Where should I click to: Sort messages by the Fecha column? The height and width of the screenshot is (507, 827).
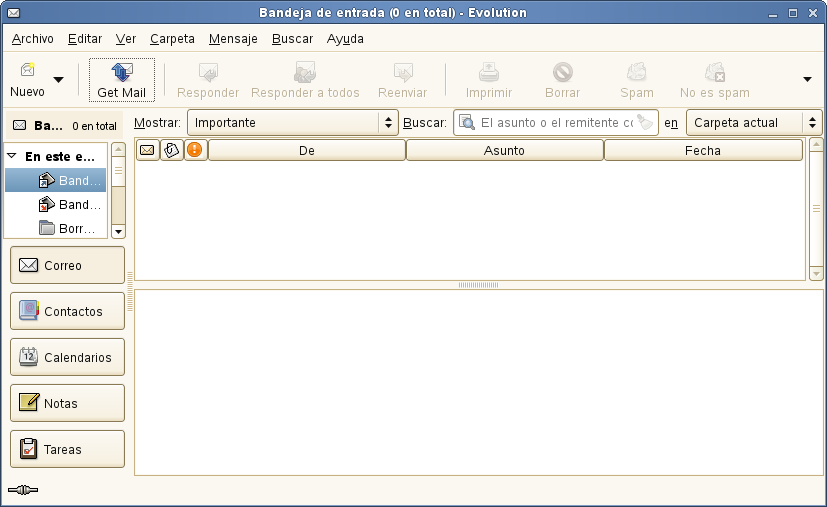(703, 150)
